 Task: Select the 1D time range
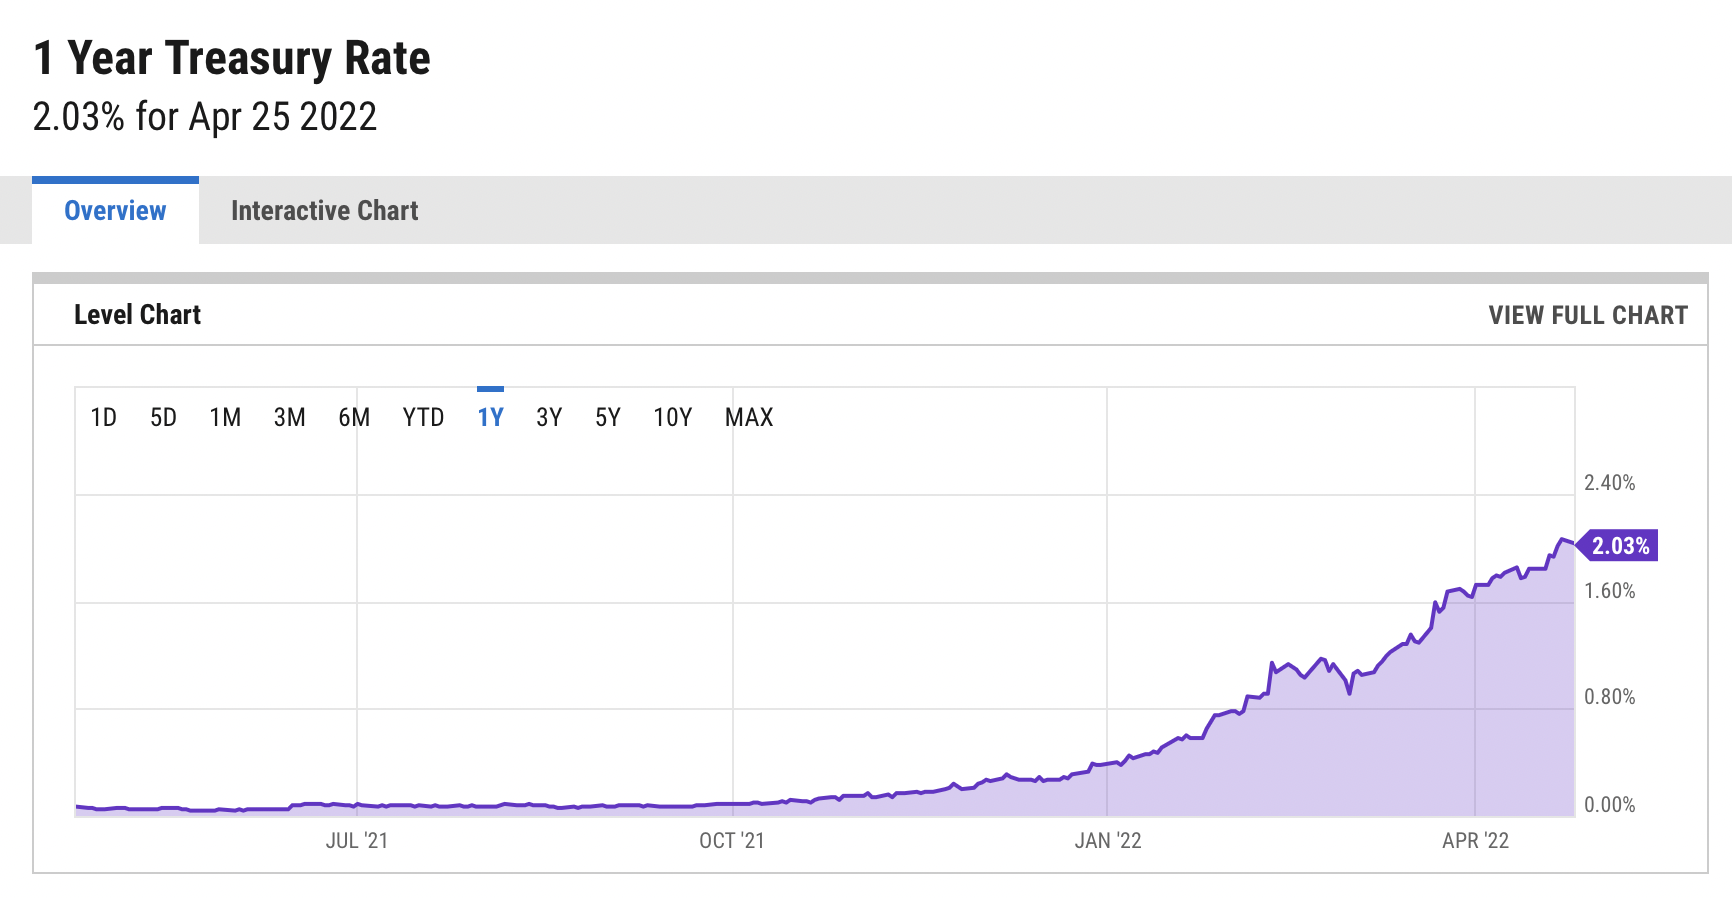tap(104, 417)
